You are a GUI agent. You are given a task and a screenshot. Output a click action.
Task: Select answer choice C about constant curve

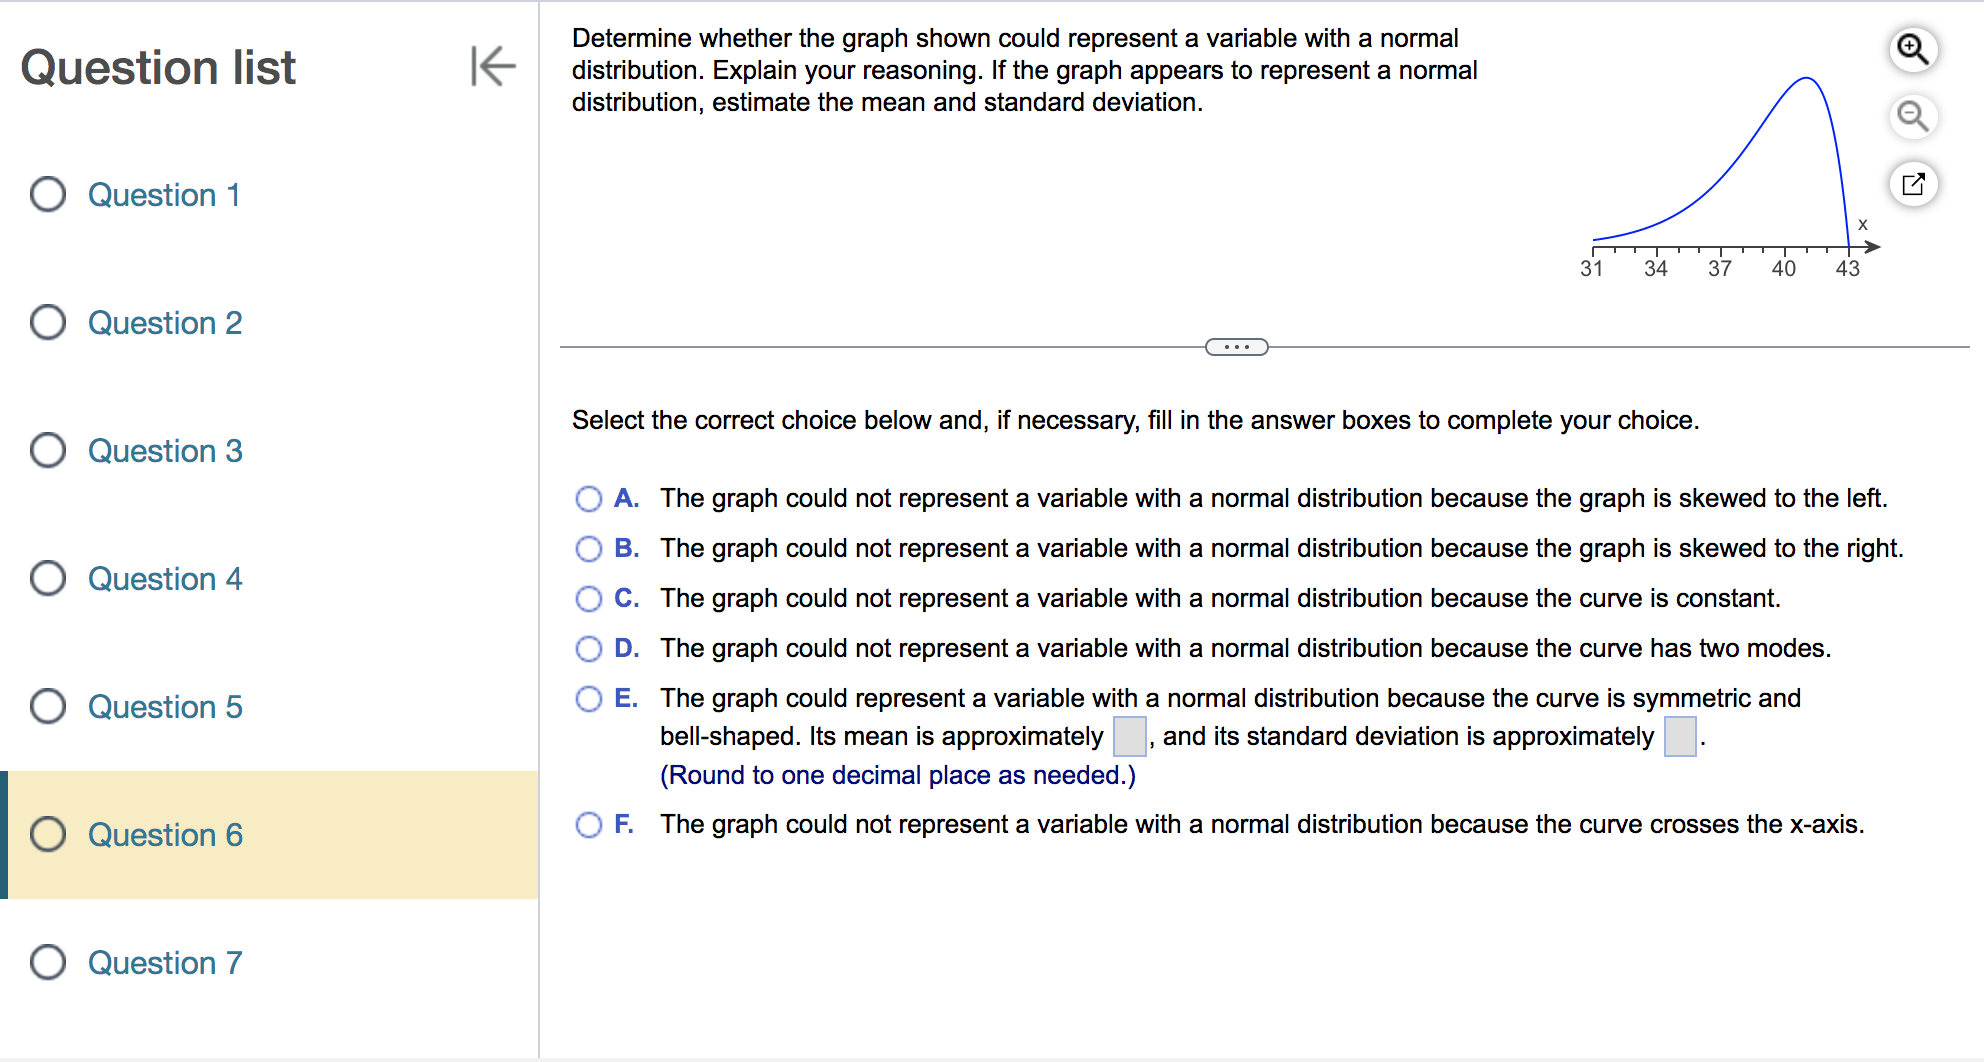[x=589, y=598]
